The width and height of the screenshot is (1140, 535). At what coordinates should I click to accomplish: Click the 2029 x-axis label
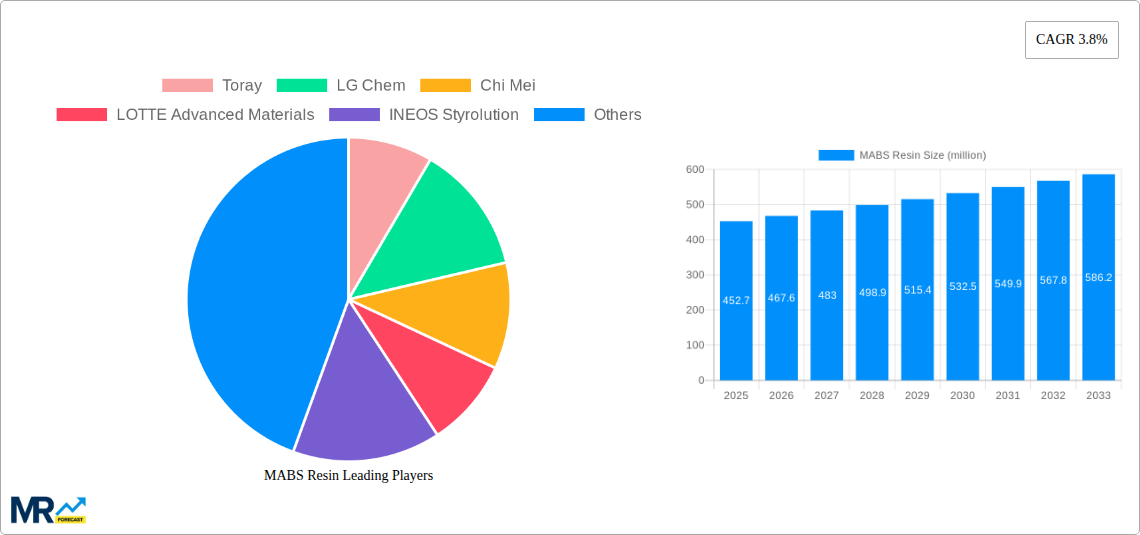tap(918, 396)
